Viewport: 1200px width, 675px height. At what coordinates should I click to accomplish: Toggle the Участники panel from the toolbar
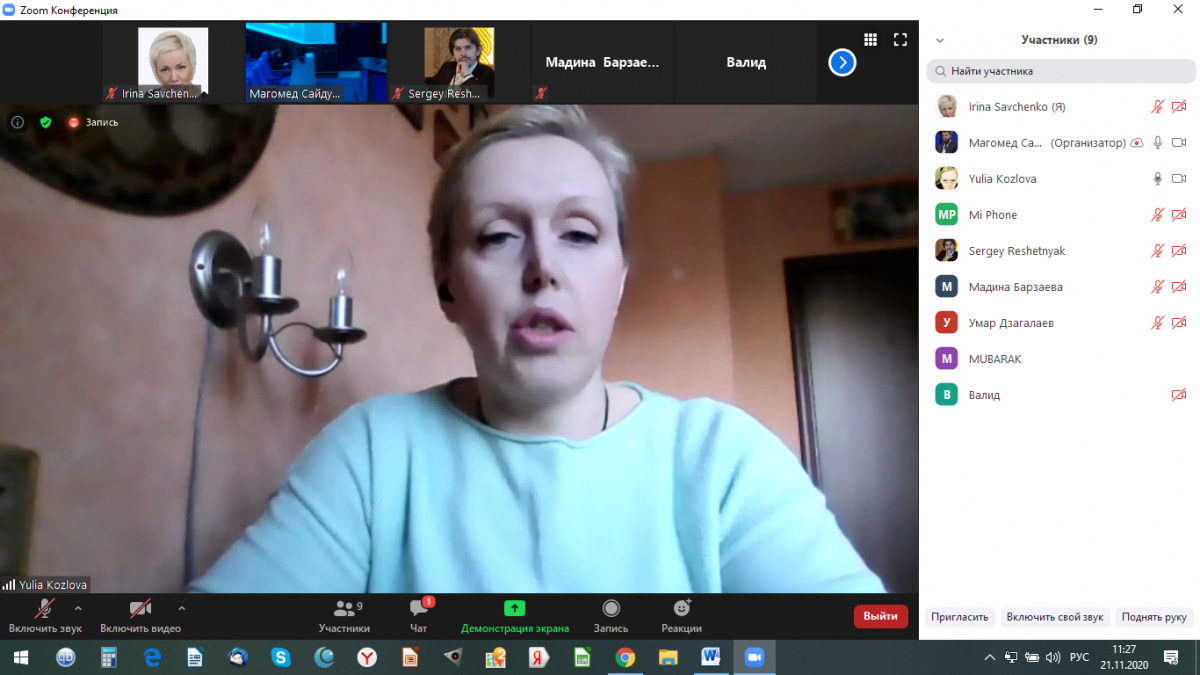pos(345,616)
